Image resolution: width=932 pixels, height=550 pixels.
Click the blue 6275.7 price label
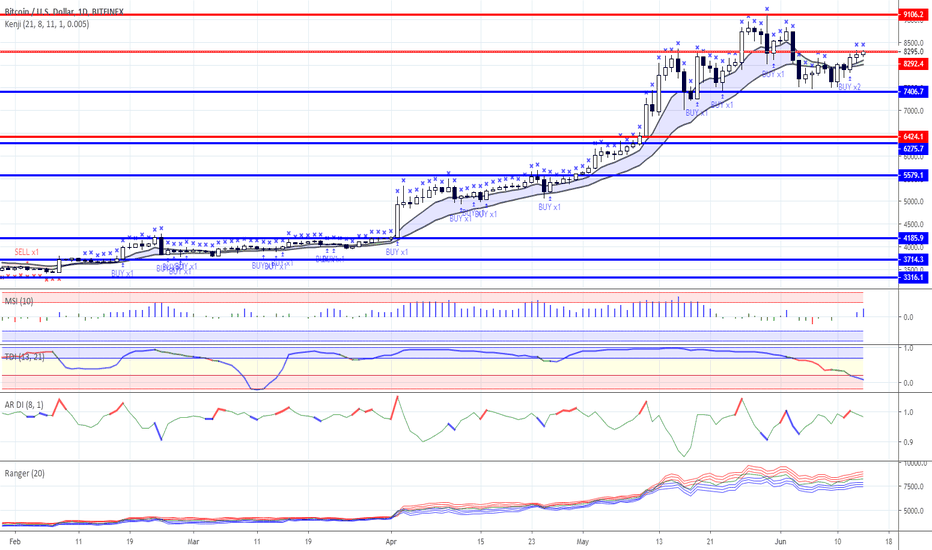click(x=913, y=149)
